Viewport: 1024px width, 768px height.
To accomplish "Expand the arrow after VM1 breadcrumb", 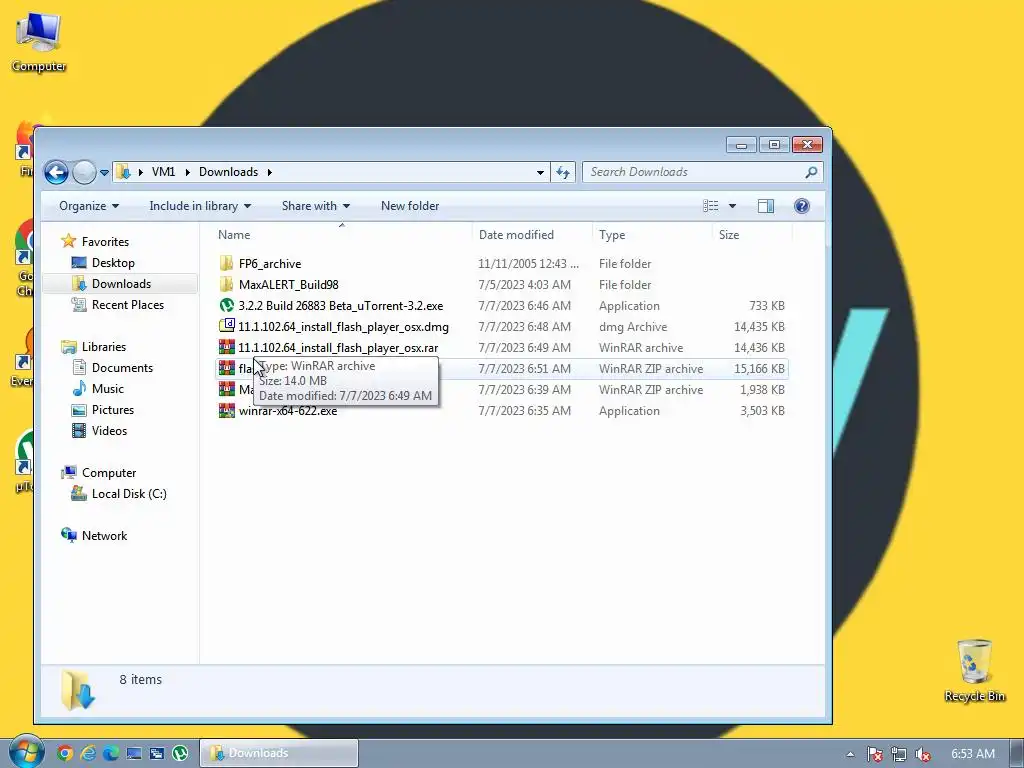I will click(187, 172).
